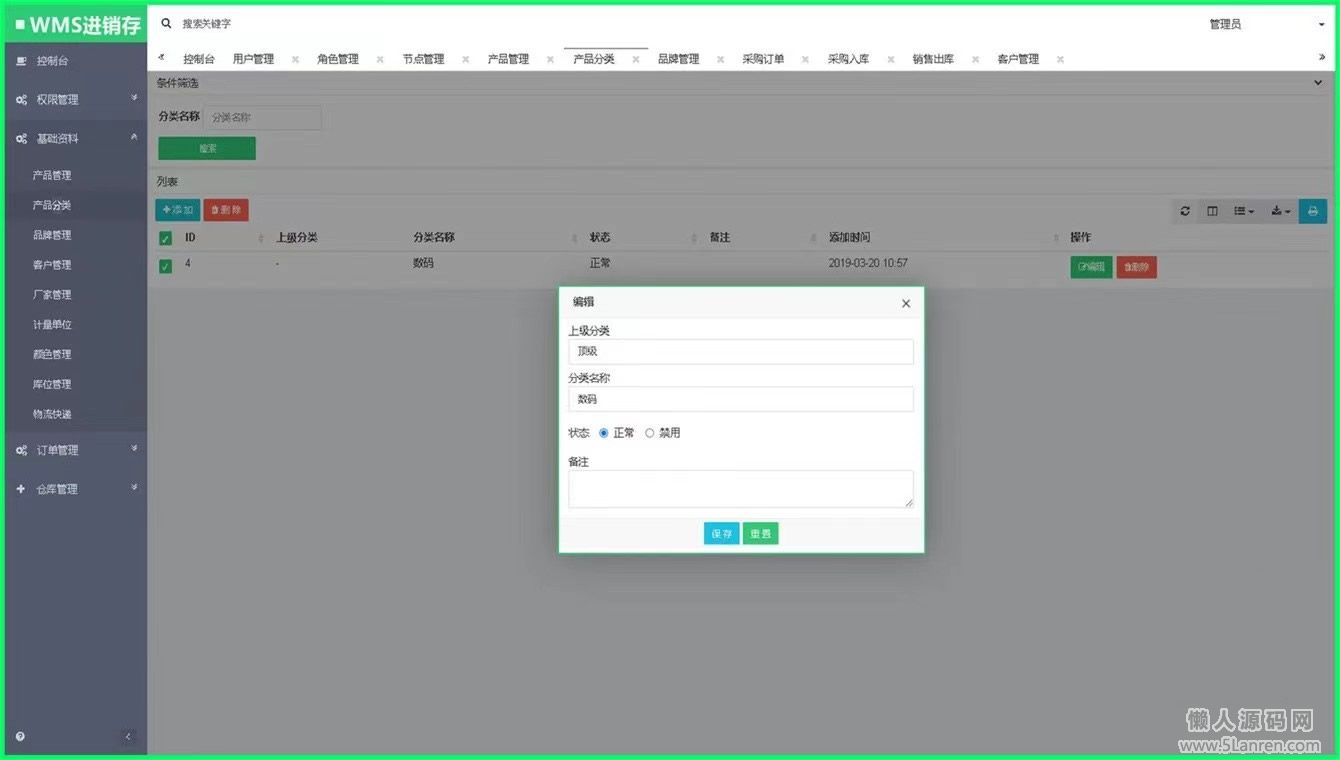Click the 备注 textarea in the dialog

tap(741, 489)
